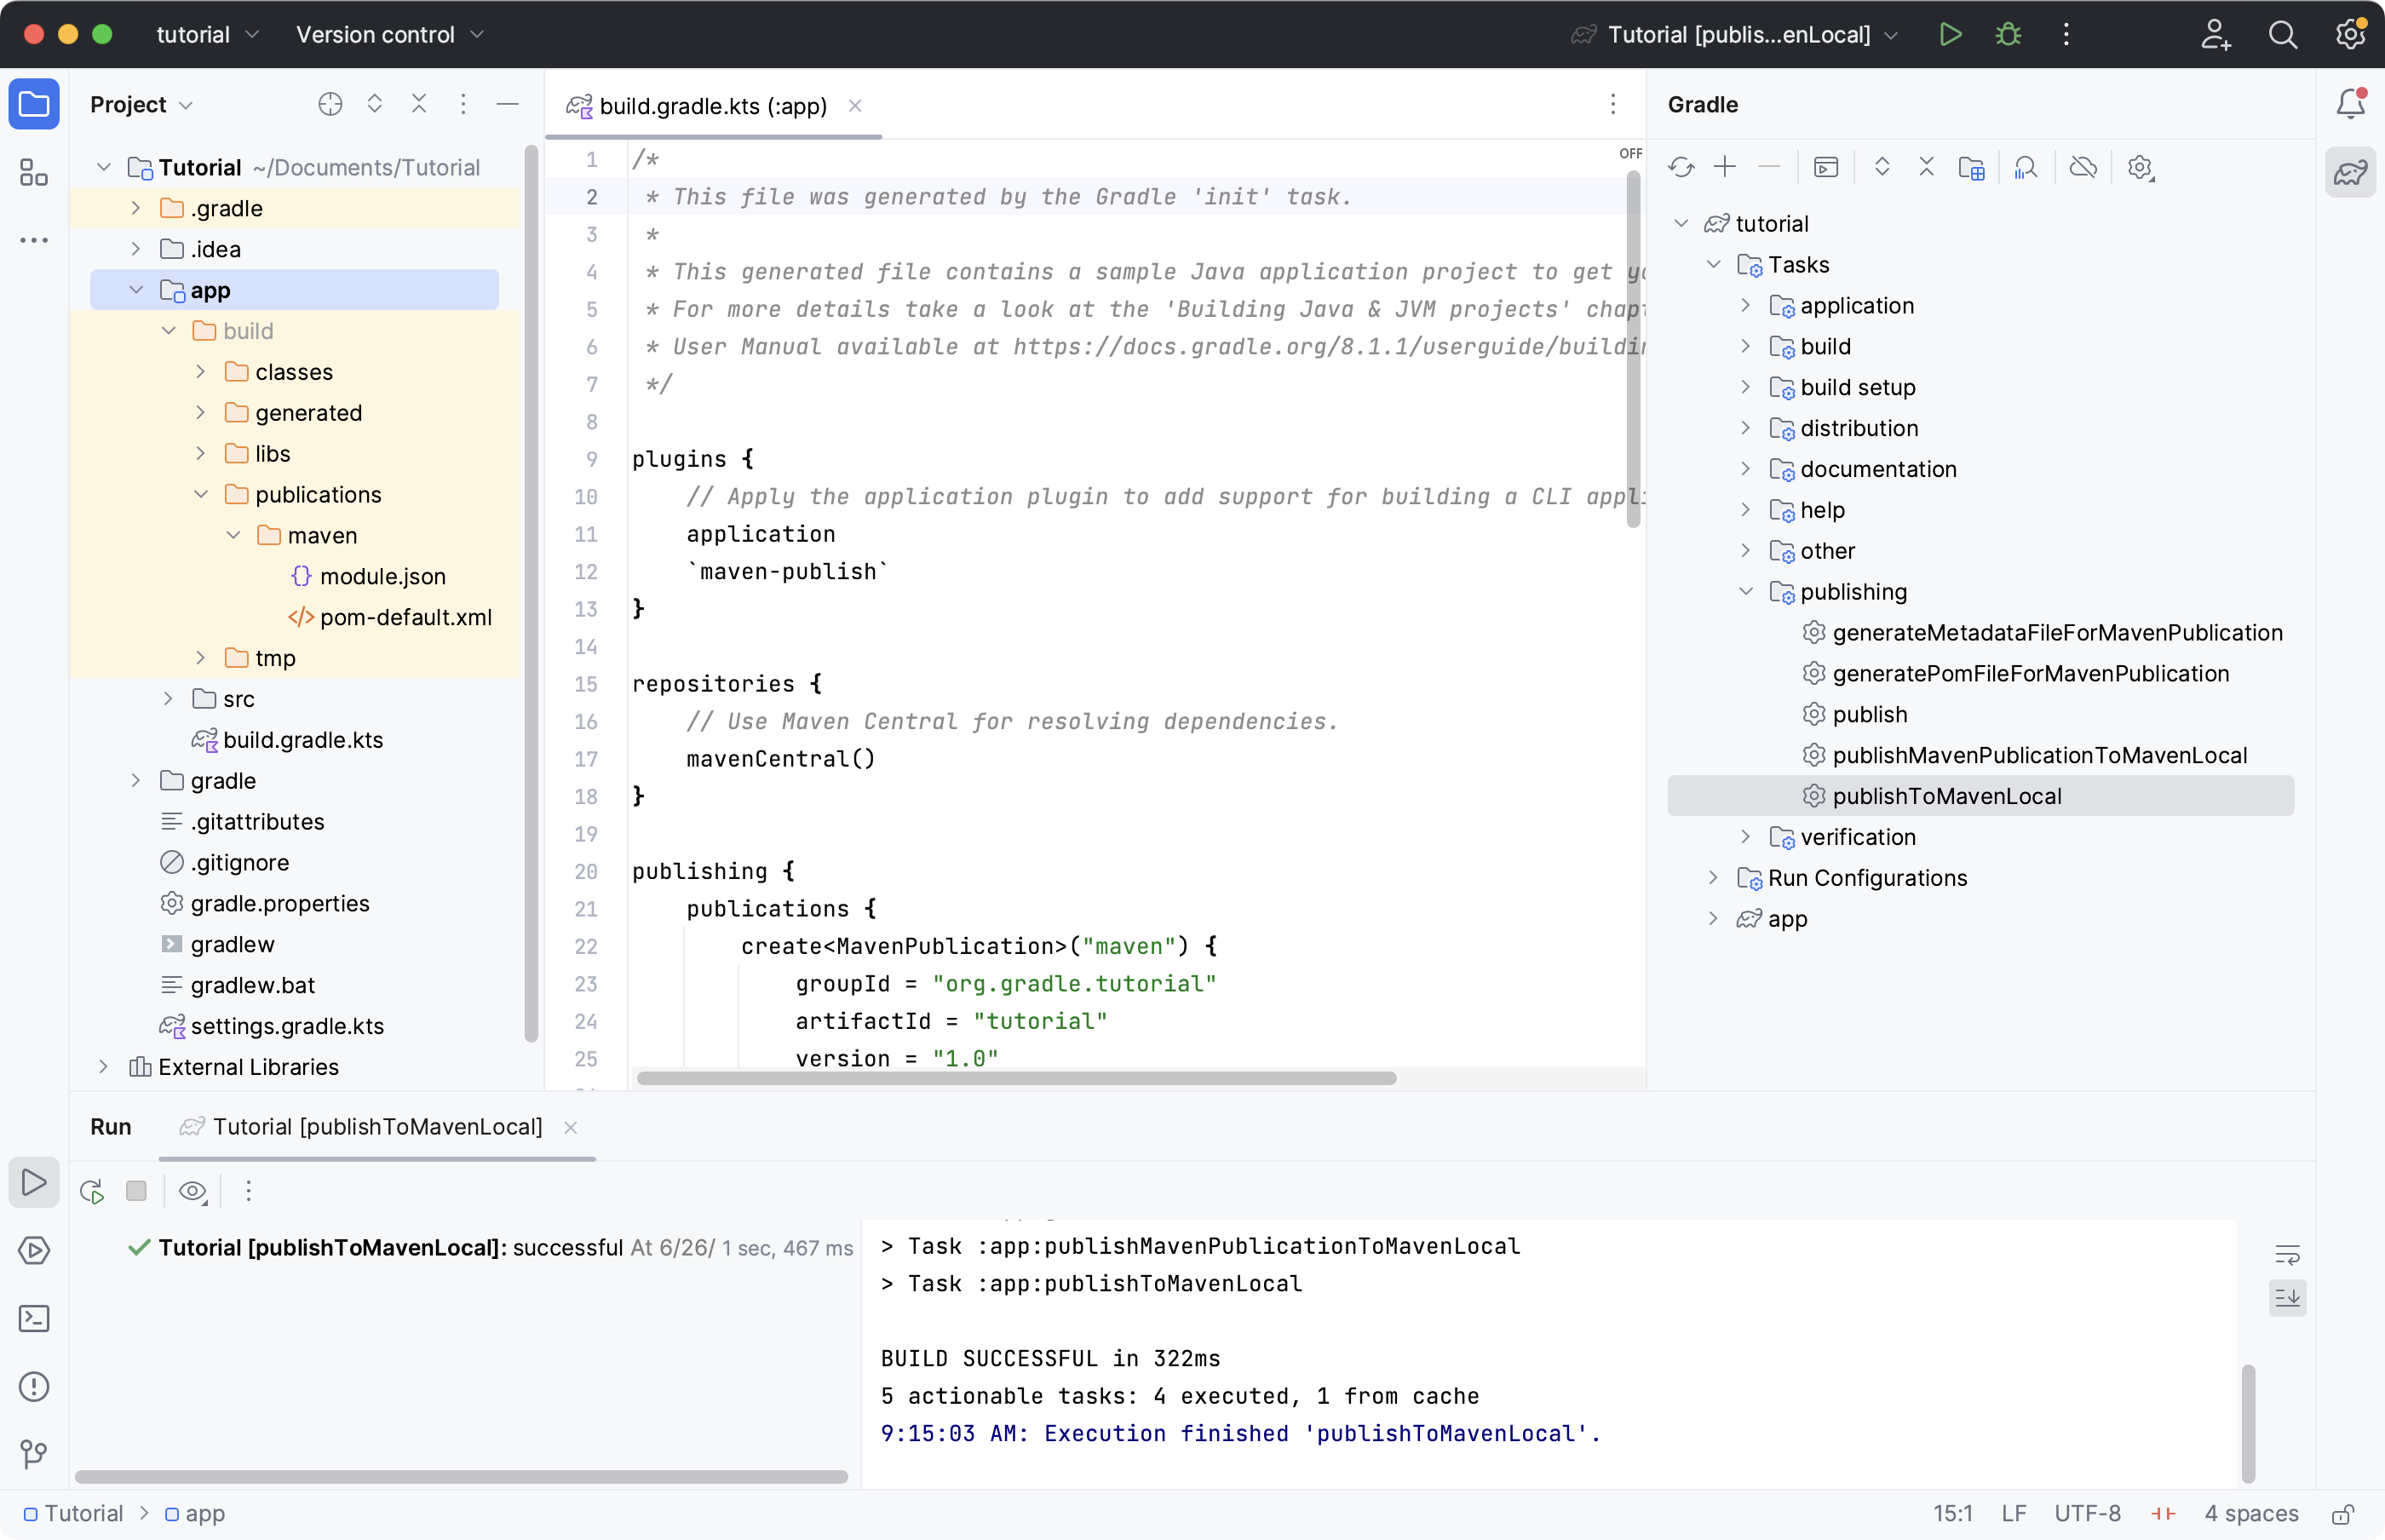2385x1540 pixels.
Task: Select publishToMavenLocal Gradle task
Action: coord(1980,796)
